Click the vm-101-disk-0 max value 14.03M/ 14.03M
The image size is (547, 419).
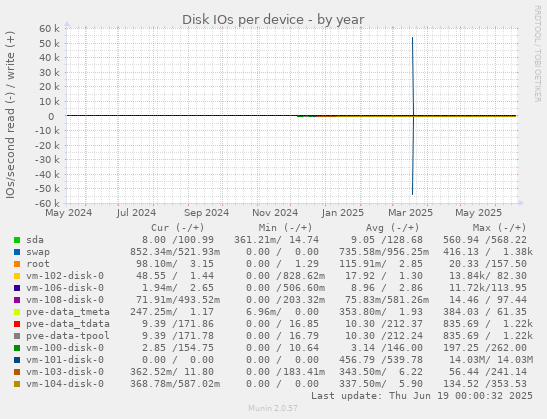[x=491, y=360]
